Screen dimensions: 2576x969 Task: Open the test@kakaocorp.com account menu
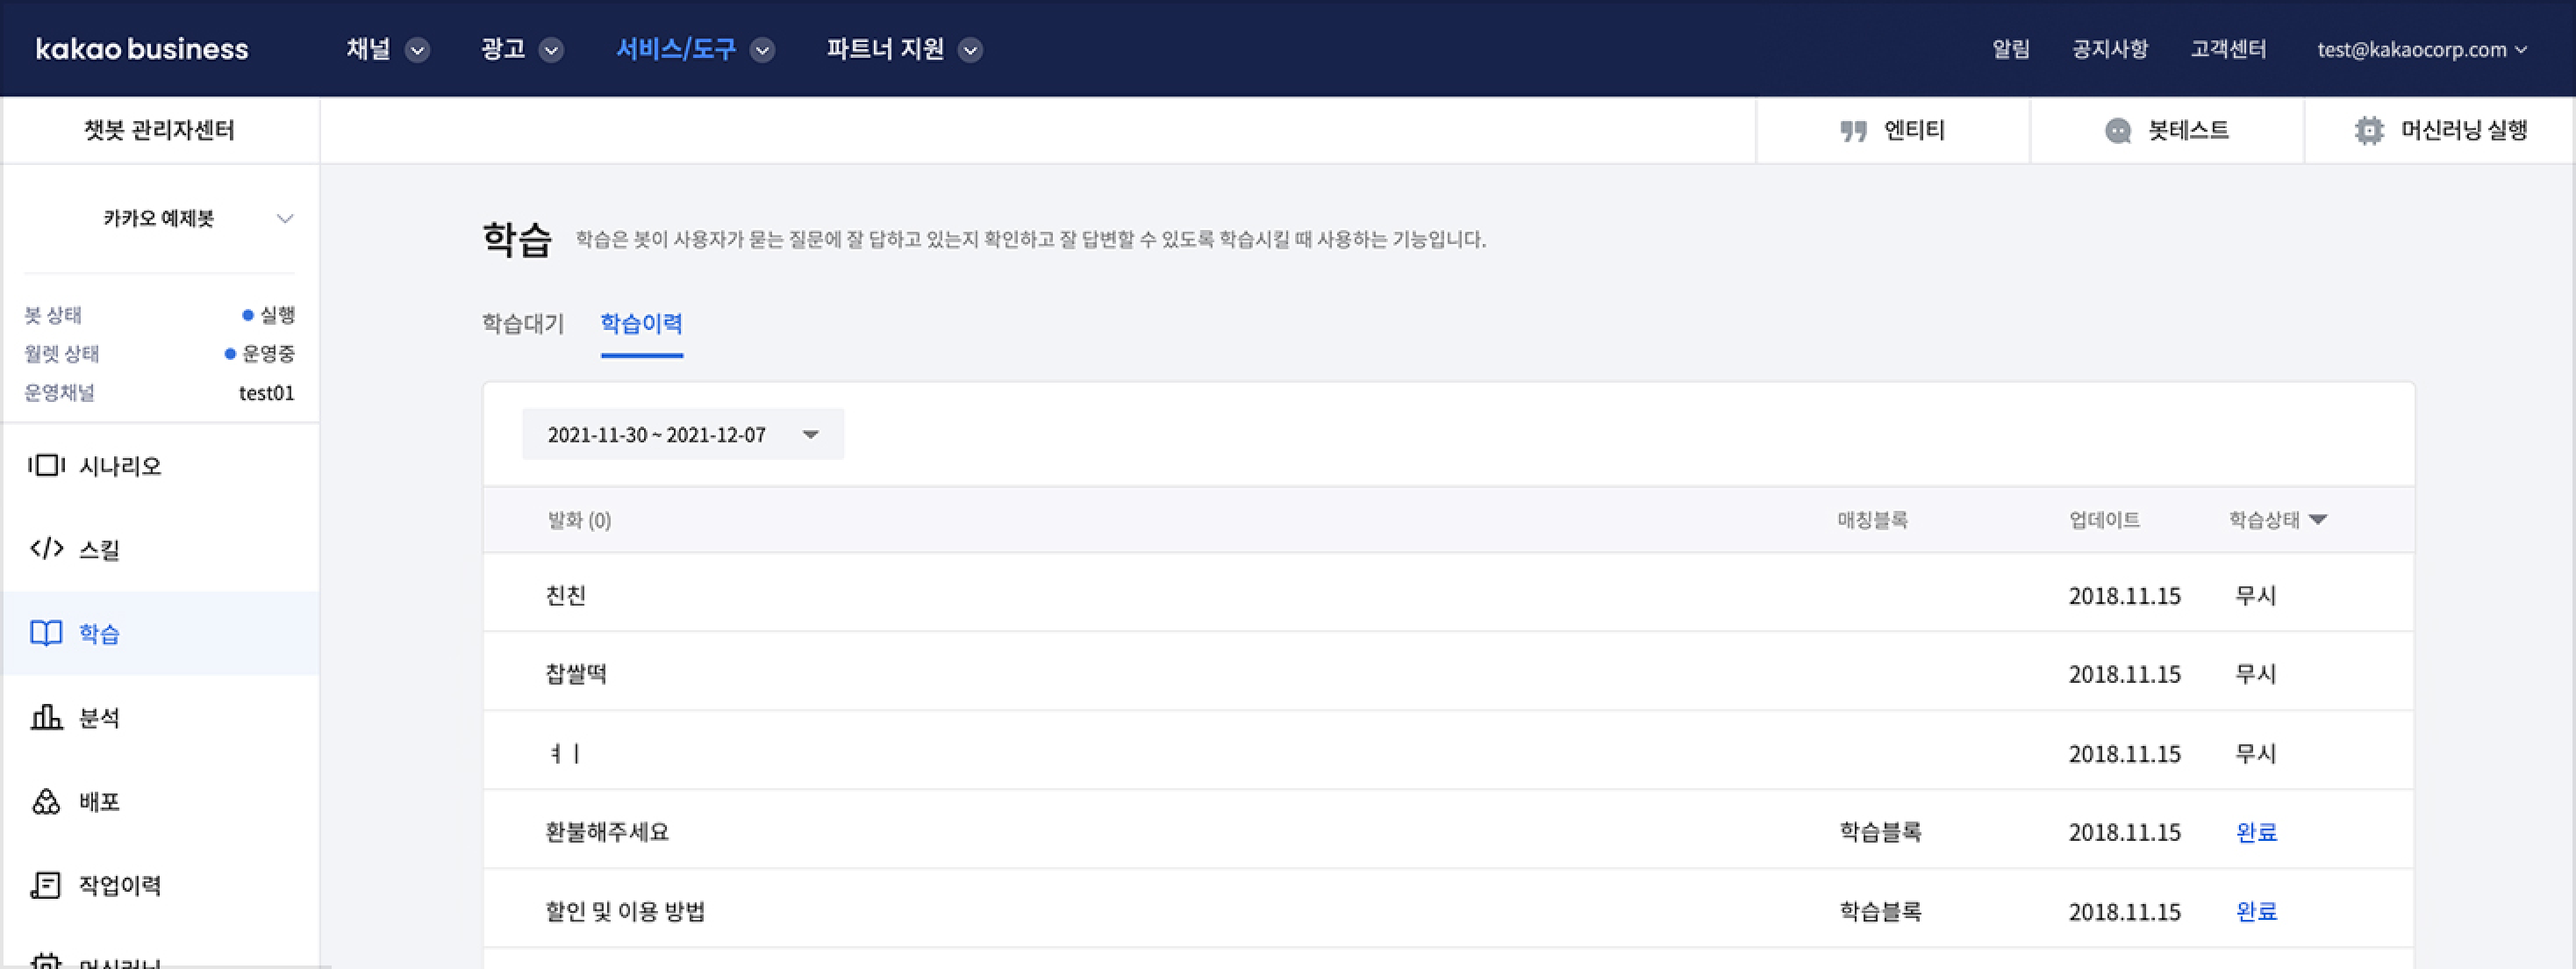pyautogui.click(x=2421, y=50)
